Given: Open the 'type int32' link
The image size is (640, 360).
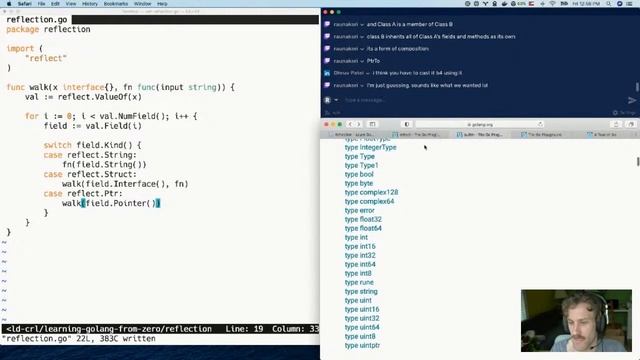Looking at the screenshot, I should tap(360, 255).
